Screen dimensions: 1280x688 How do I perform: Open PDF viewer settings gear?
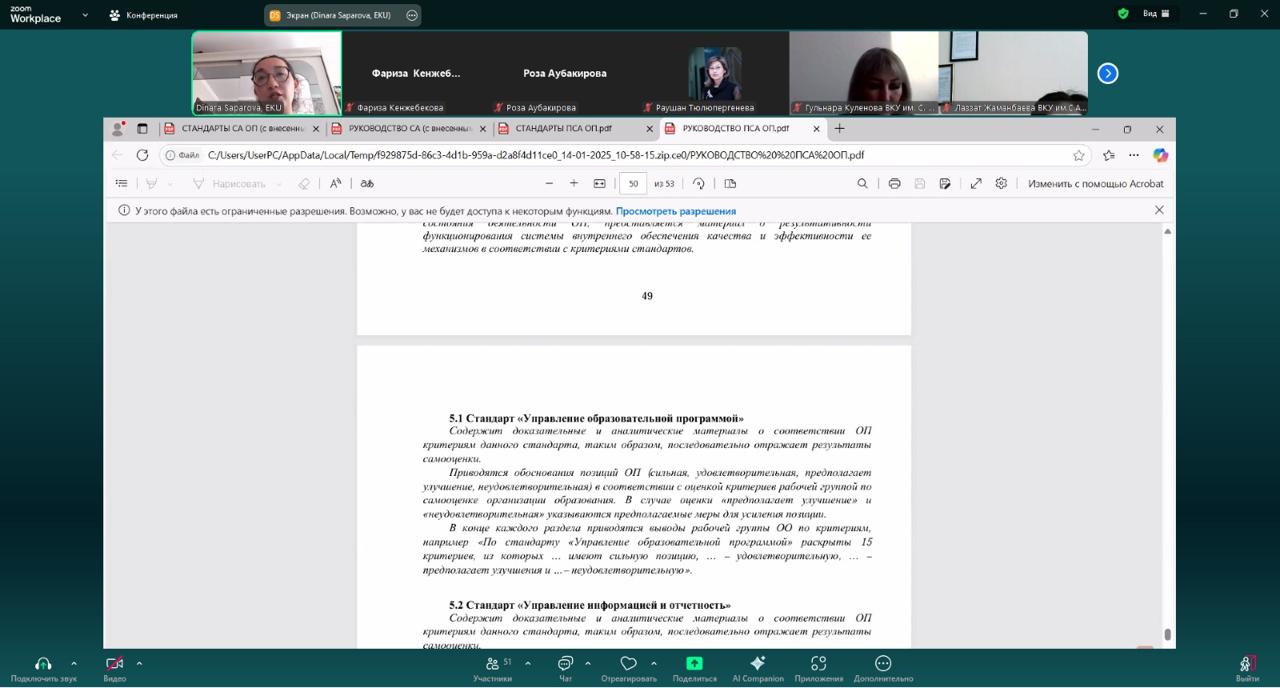coord(1001,184)
